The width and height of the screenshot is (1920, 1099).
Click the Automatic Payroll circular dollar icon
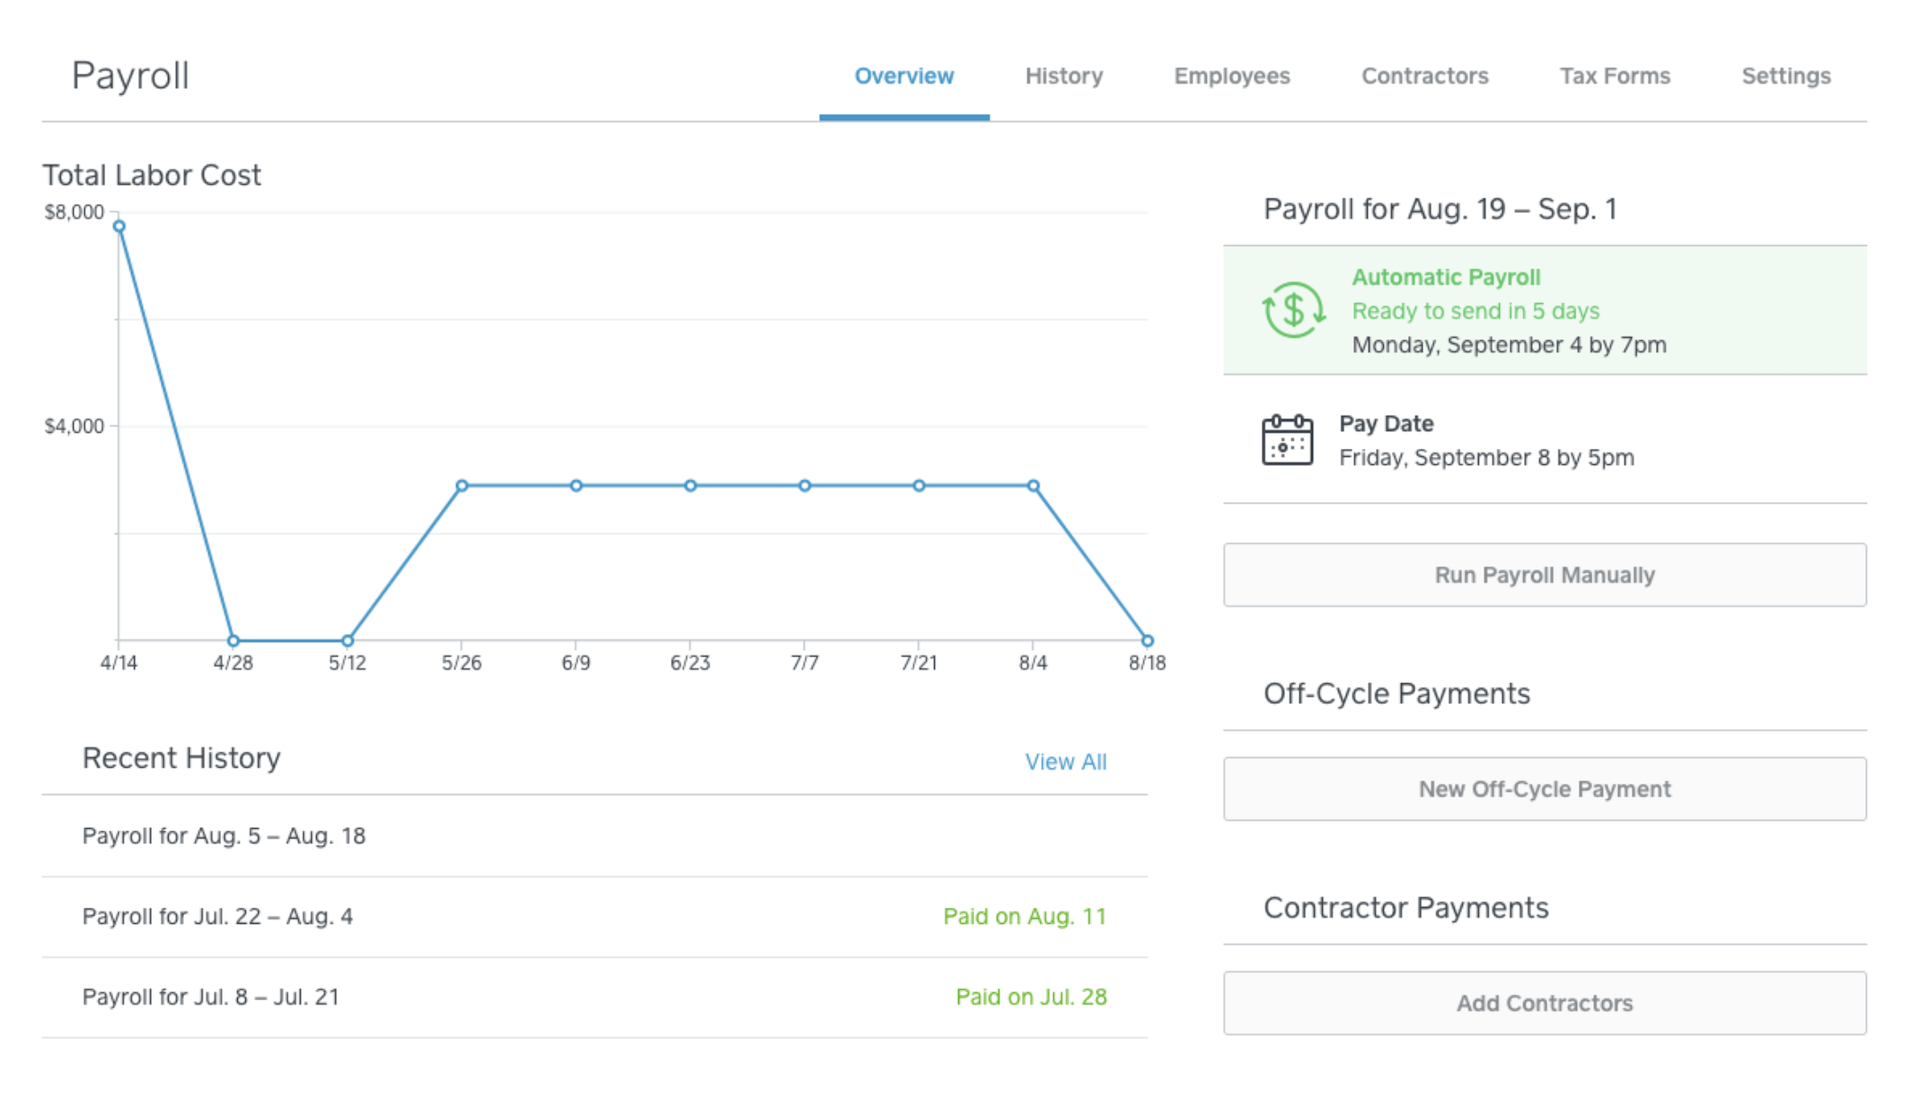1291,310
